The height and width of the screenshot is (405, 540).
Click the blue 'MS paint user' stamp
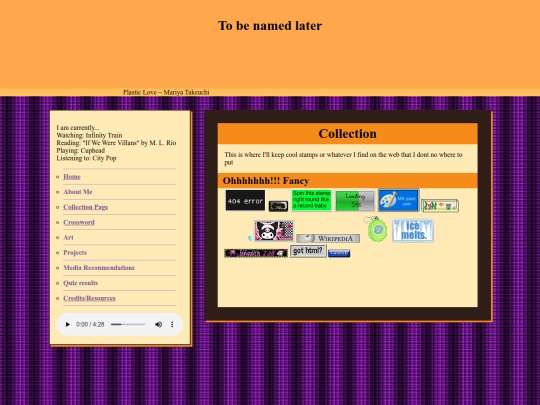click(398, 200)
